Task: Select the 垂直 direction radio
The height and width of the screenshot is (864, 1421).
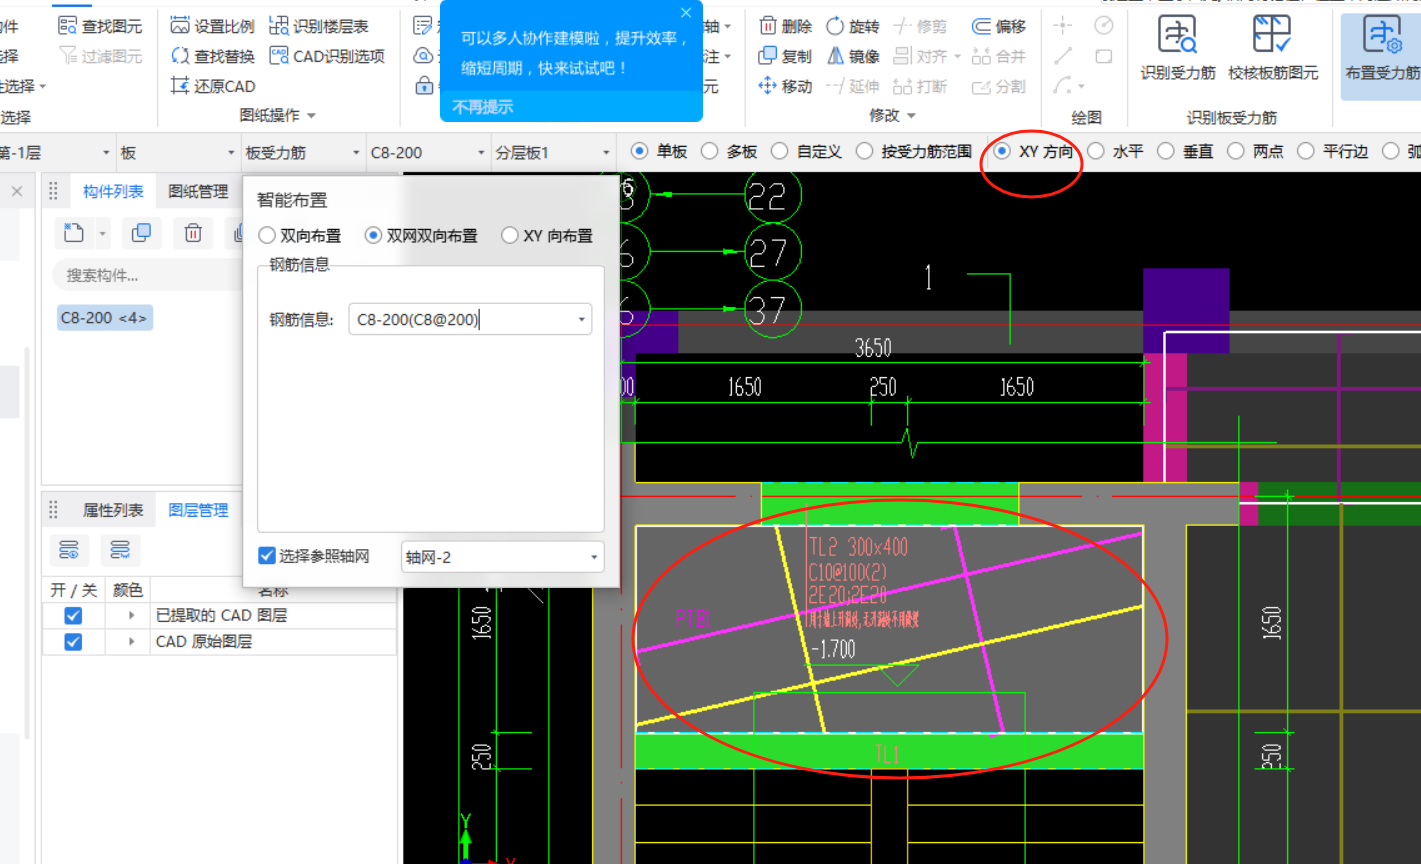Action: pyautogui.click(x=1166, y=151)
